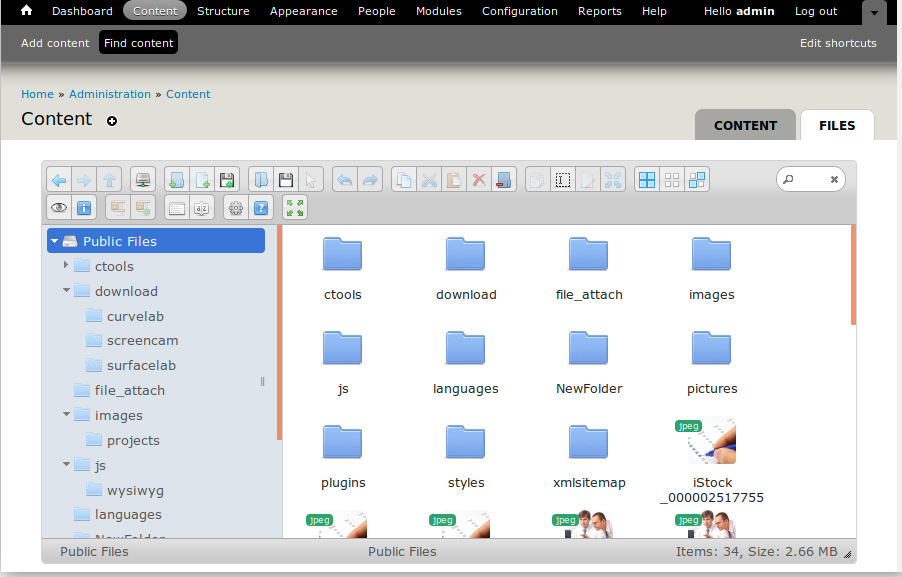The height and width of the screenshot is (577, 902).
Task: Open Get Info with the blue info icon
Action: click(85, 208)
